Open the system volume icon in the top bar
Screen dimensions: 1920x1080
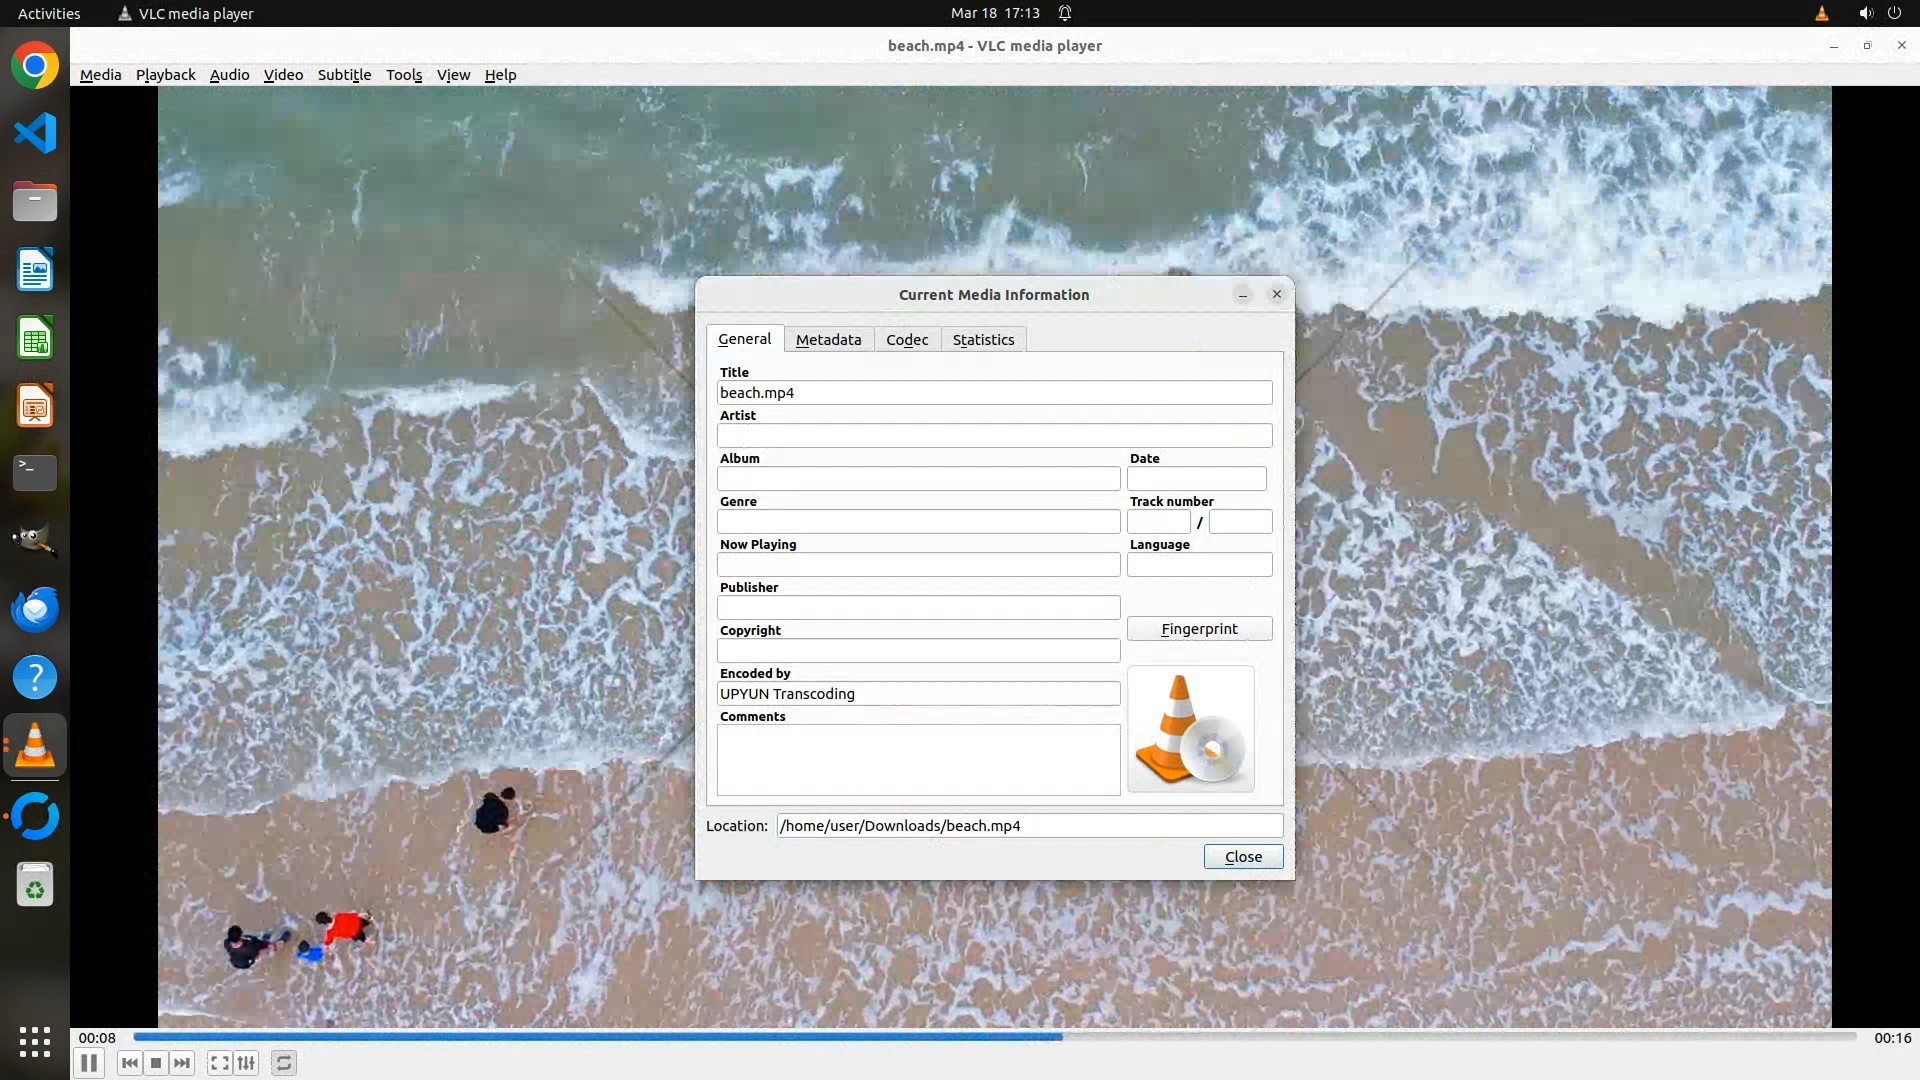tap(1865, 13)
